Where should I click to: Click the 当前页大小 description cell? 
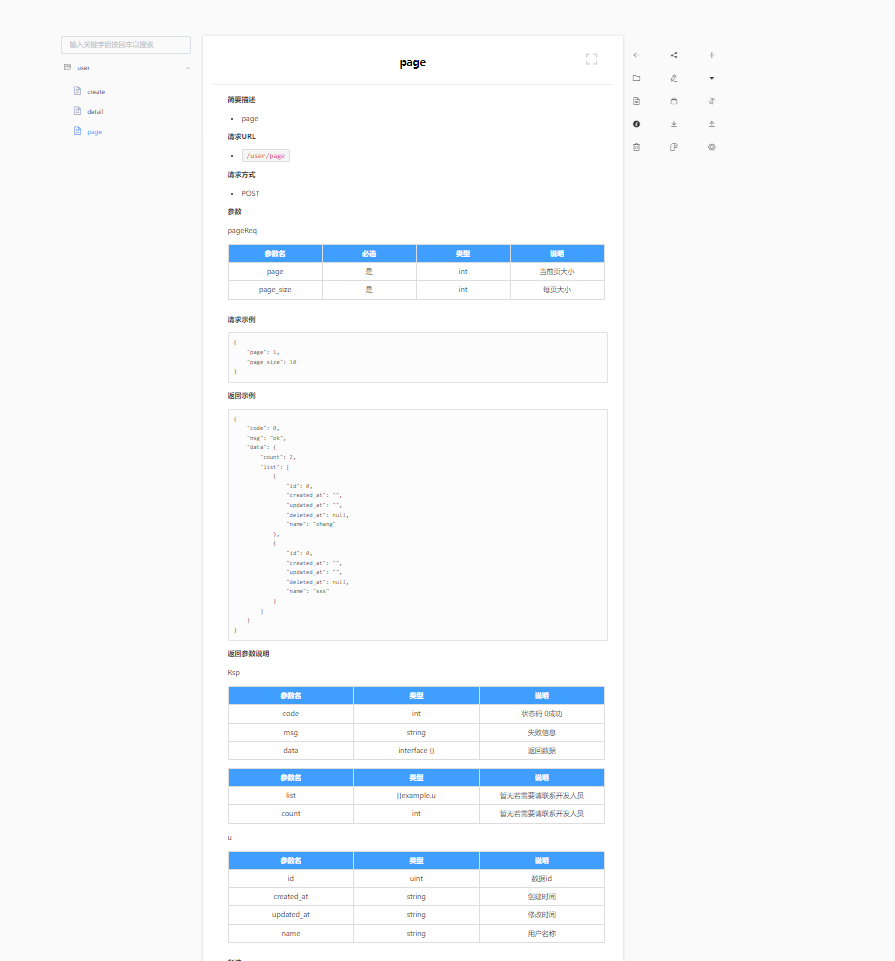coord(557,272)
